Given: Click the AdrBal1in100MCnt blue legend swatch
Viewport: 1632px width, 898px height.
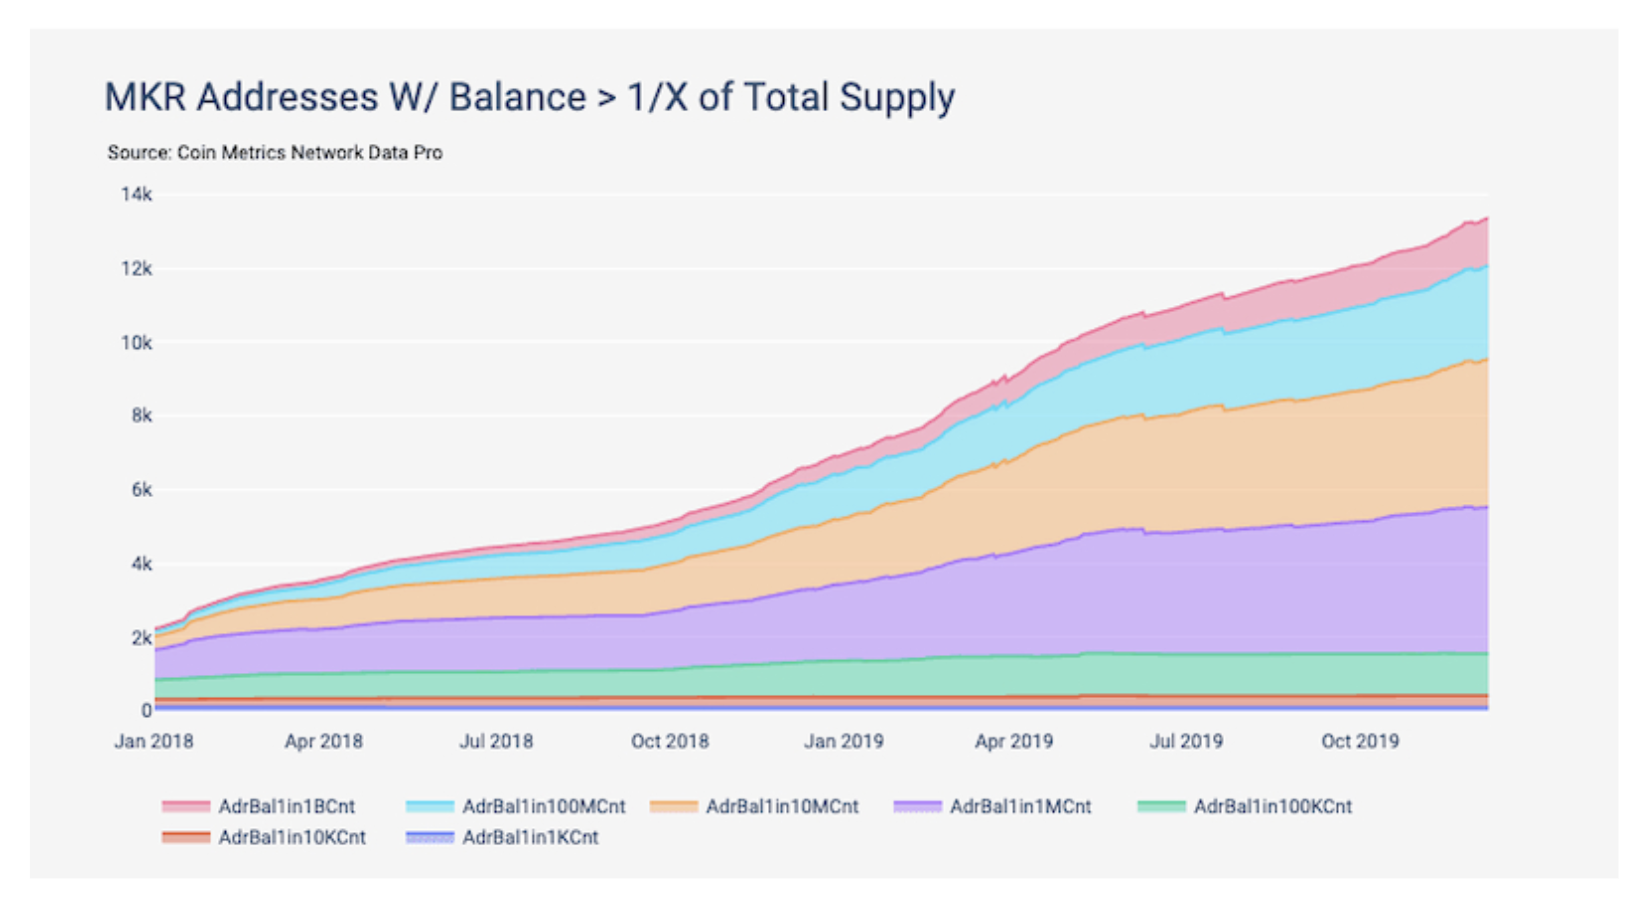Looking at the screenshot, I should [430, 806].
